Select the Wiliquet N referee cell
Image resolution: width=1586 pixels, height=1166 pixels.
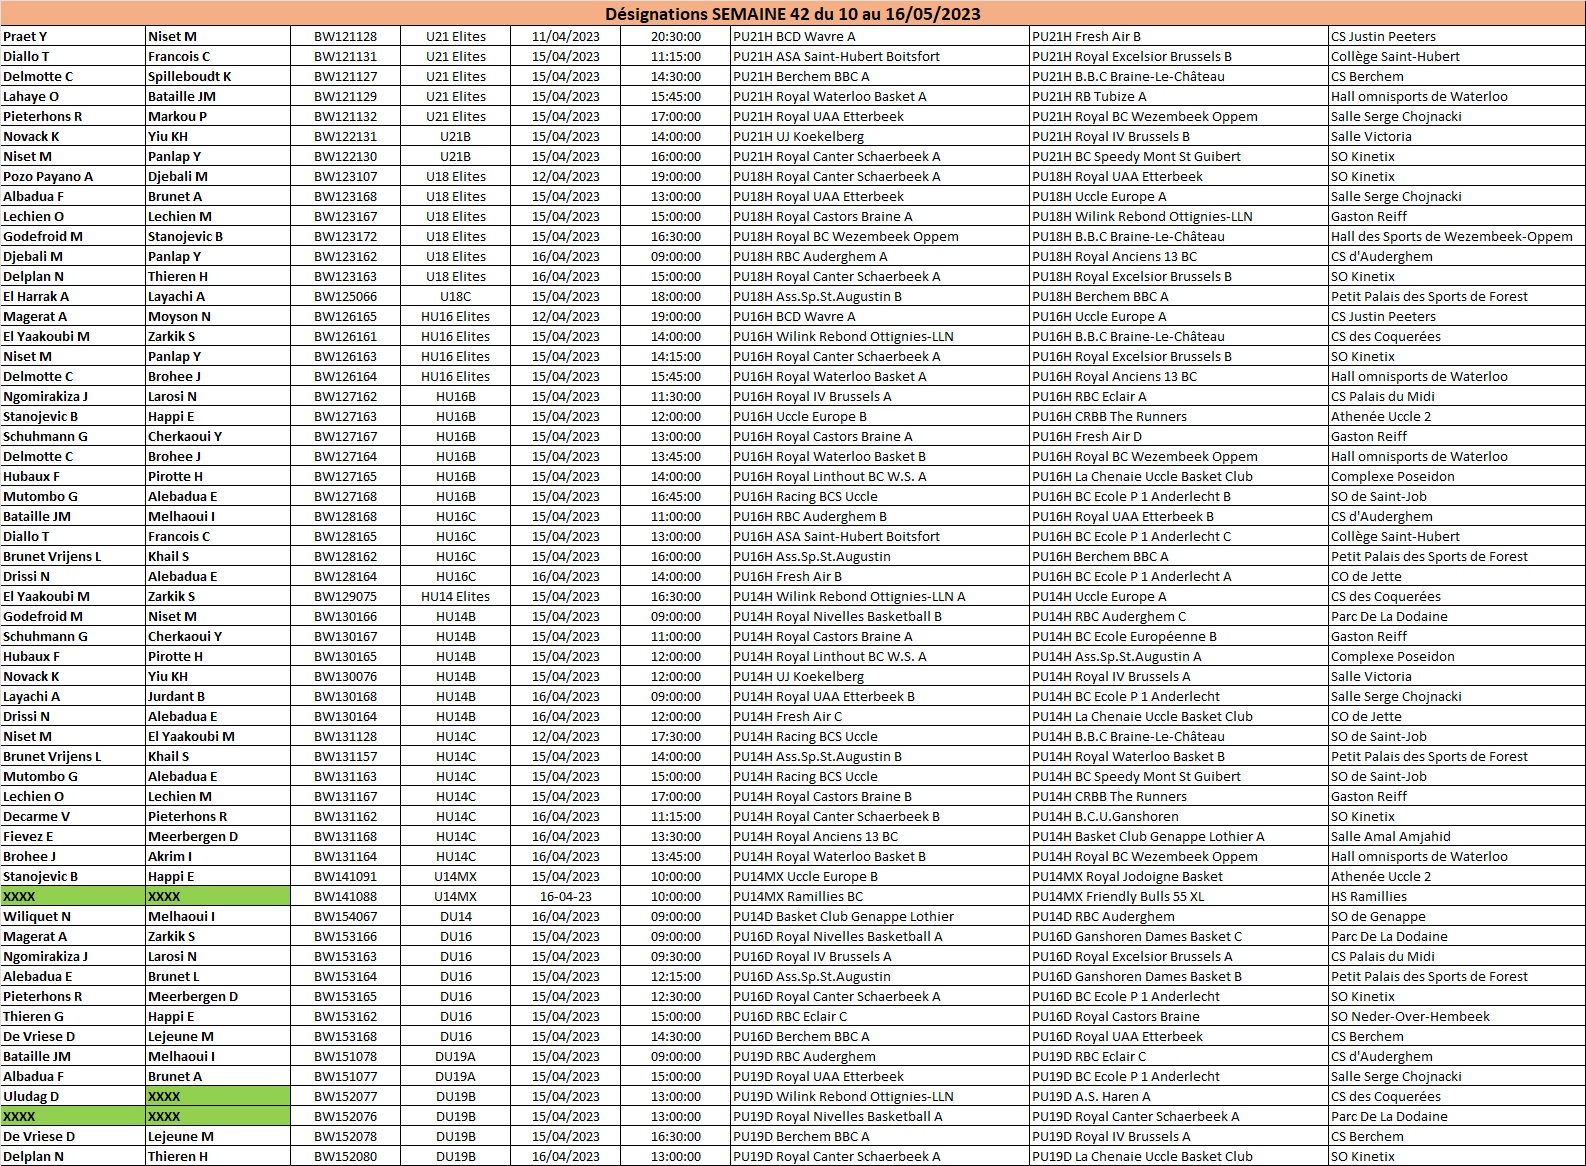37,917
